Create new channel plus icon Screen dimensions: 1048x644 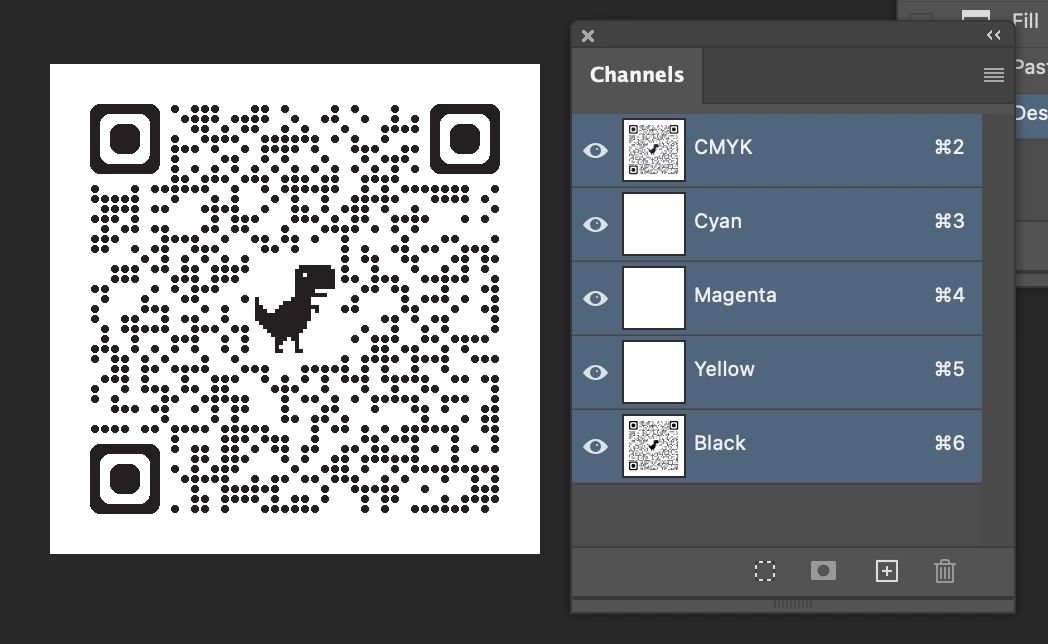click(887, 571)
